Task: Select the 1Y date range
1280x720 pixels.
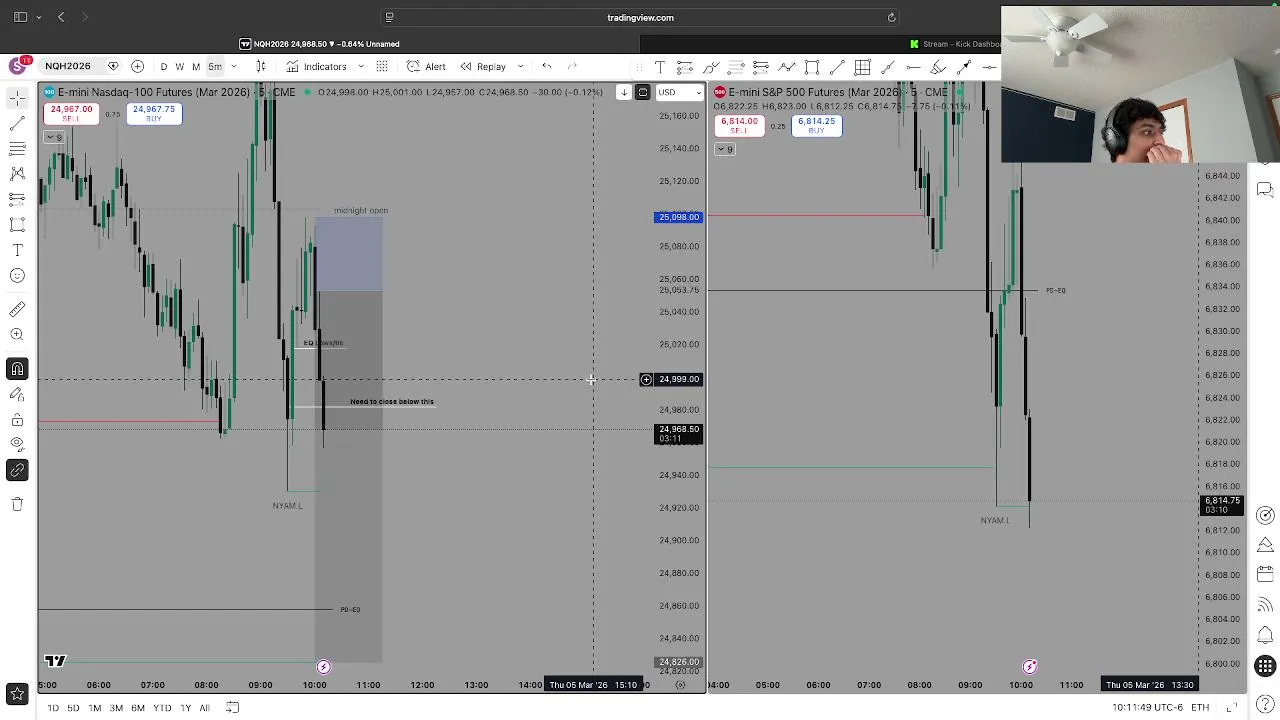Action: pos(185,708)
